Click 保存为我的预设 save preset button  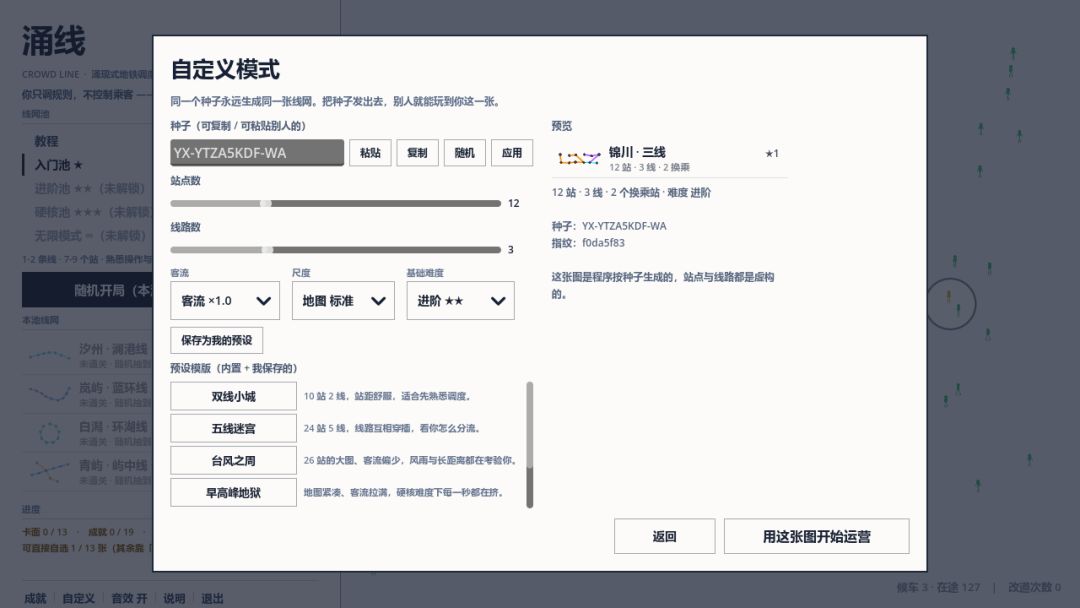pyautogui.click(x=216, y=340)
